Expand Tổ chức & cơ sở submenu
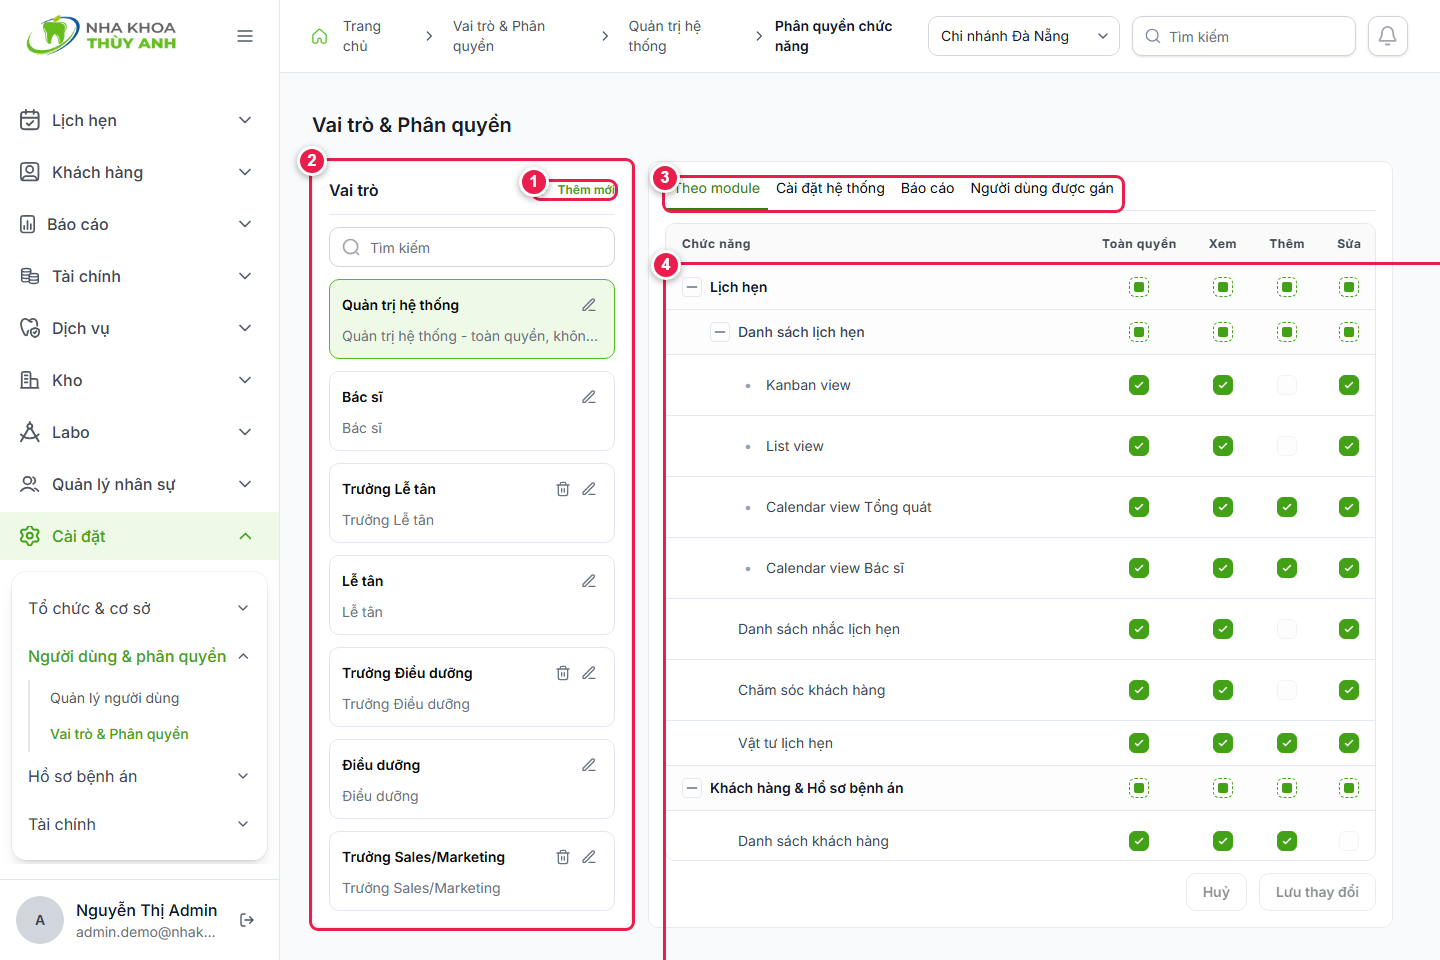The image size is (1440, 960). pos(140,608)
